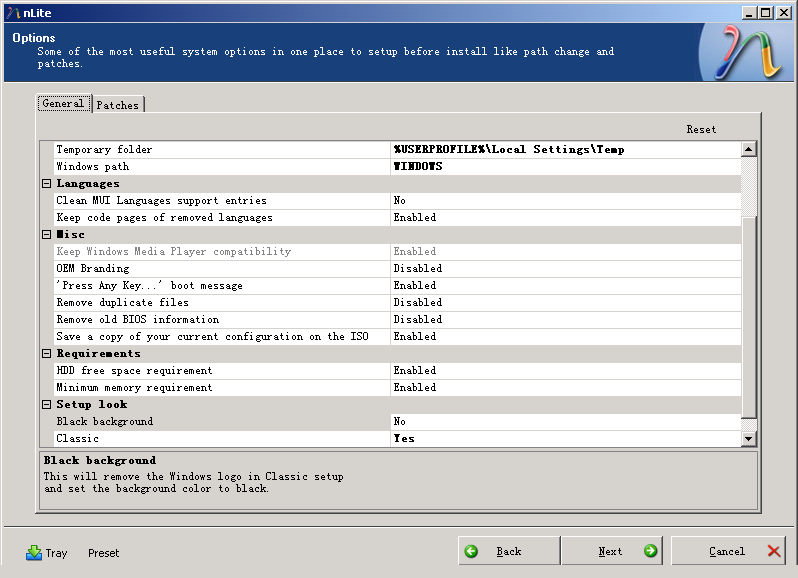
Task: Open the Preset menu
Action: pyautogui.click(x=103, y=553)
